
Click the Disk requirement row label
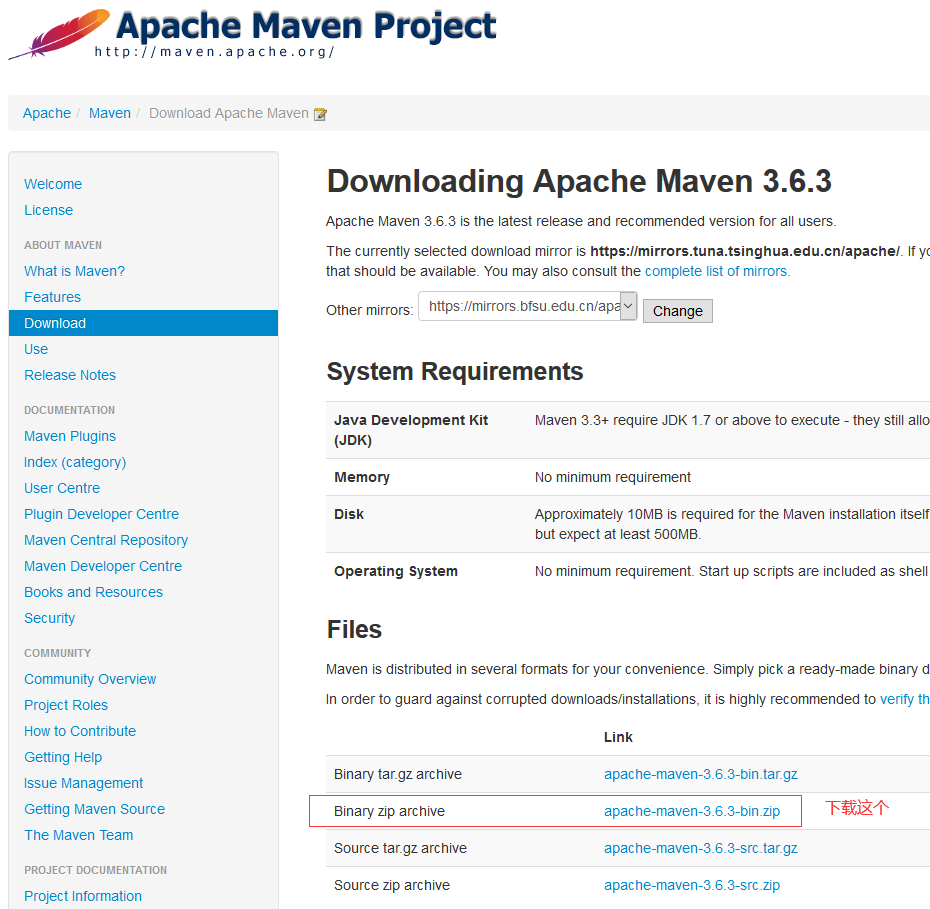tap(349, 514)
